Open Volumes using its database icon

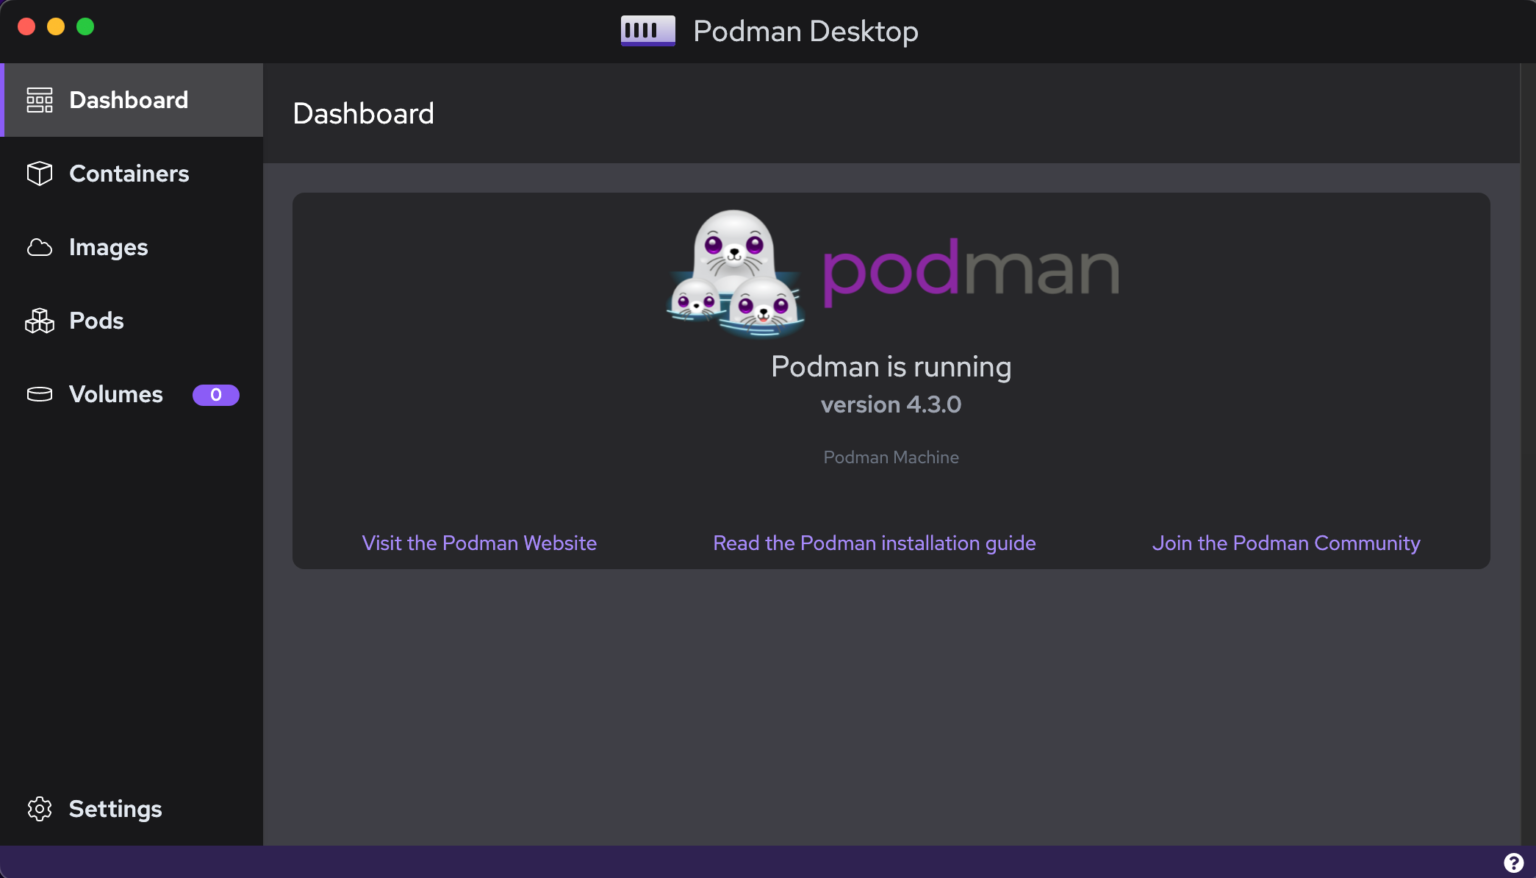(39, 394)
